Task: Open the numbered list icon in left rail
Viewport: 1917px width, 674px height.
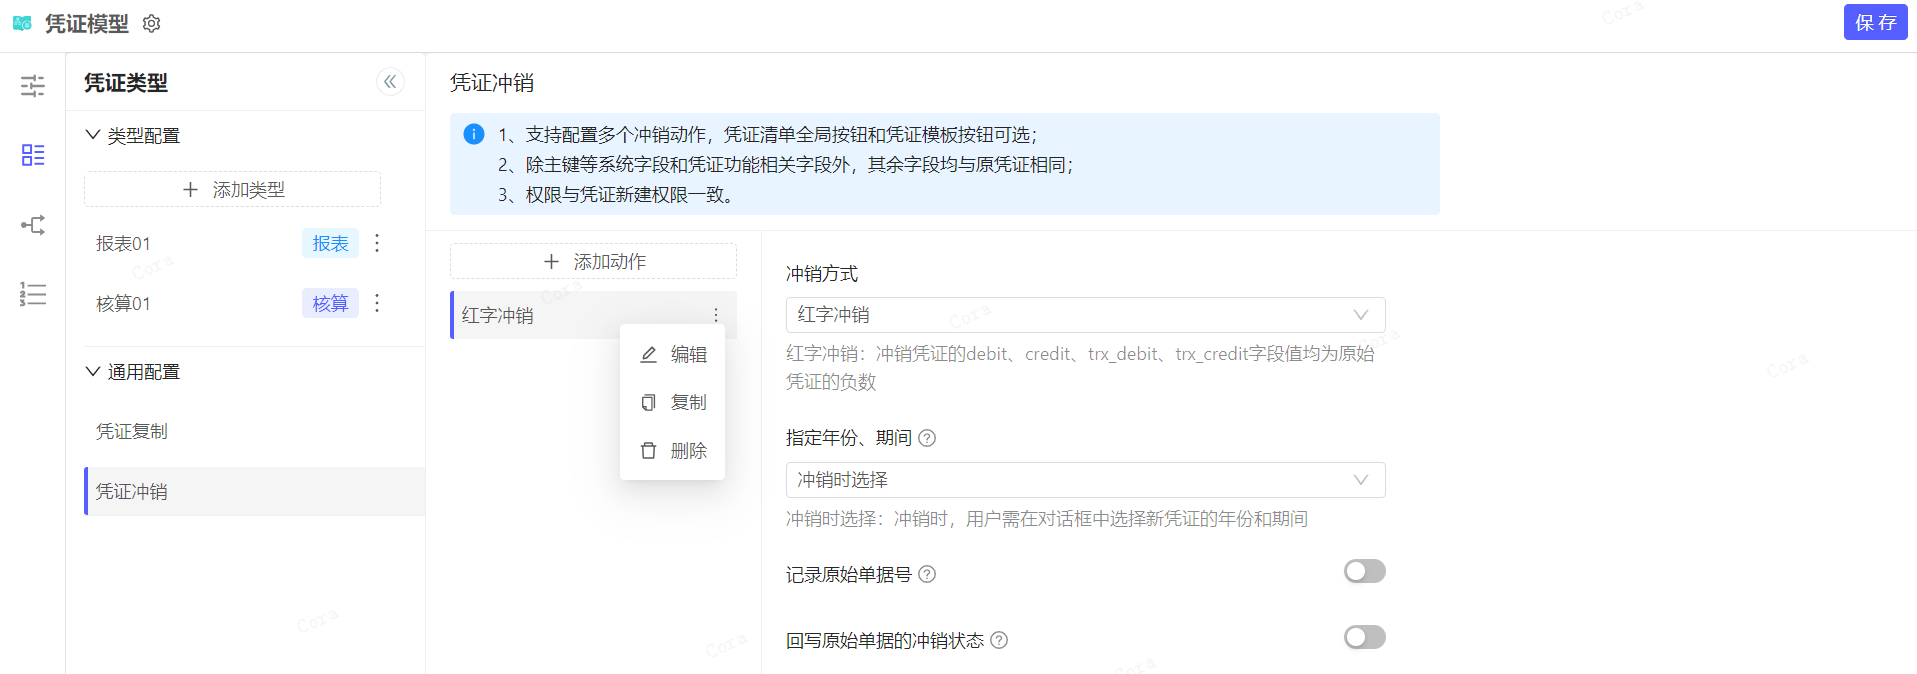Action: (33, 294)
